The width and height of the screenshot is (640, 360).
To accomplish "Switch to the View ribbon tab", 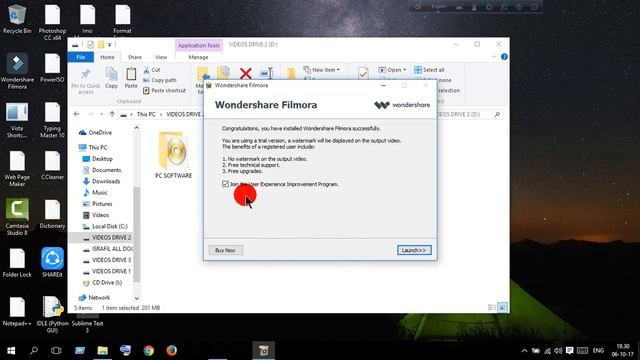I will (161, 57).
